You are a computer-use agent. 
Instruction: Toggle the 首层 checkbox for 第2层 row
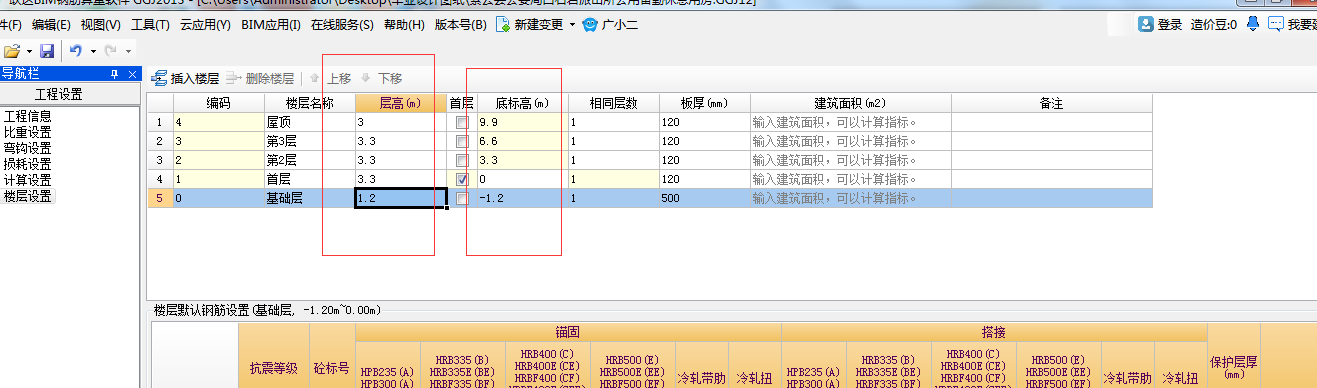coord(461,160)
